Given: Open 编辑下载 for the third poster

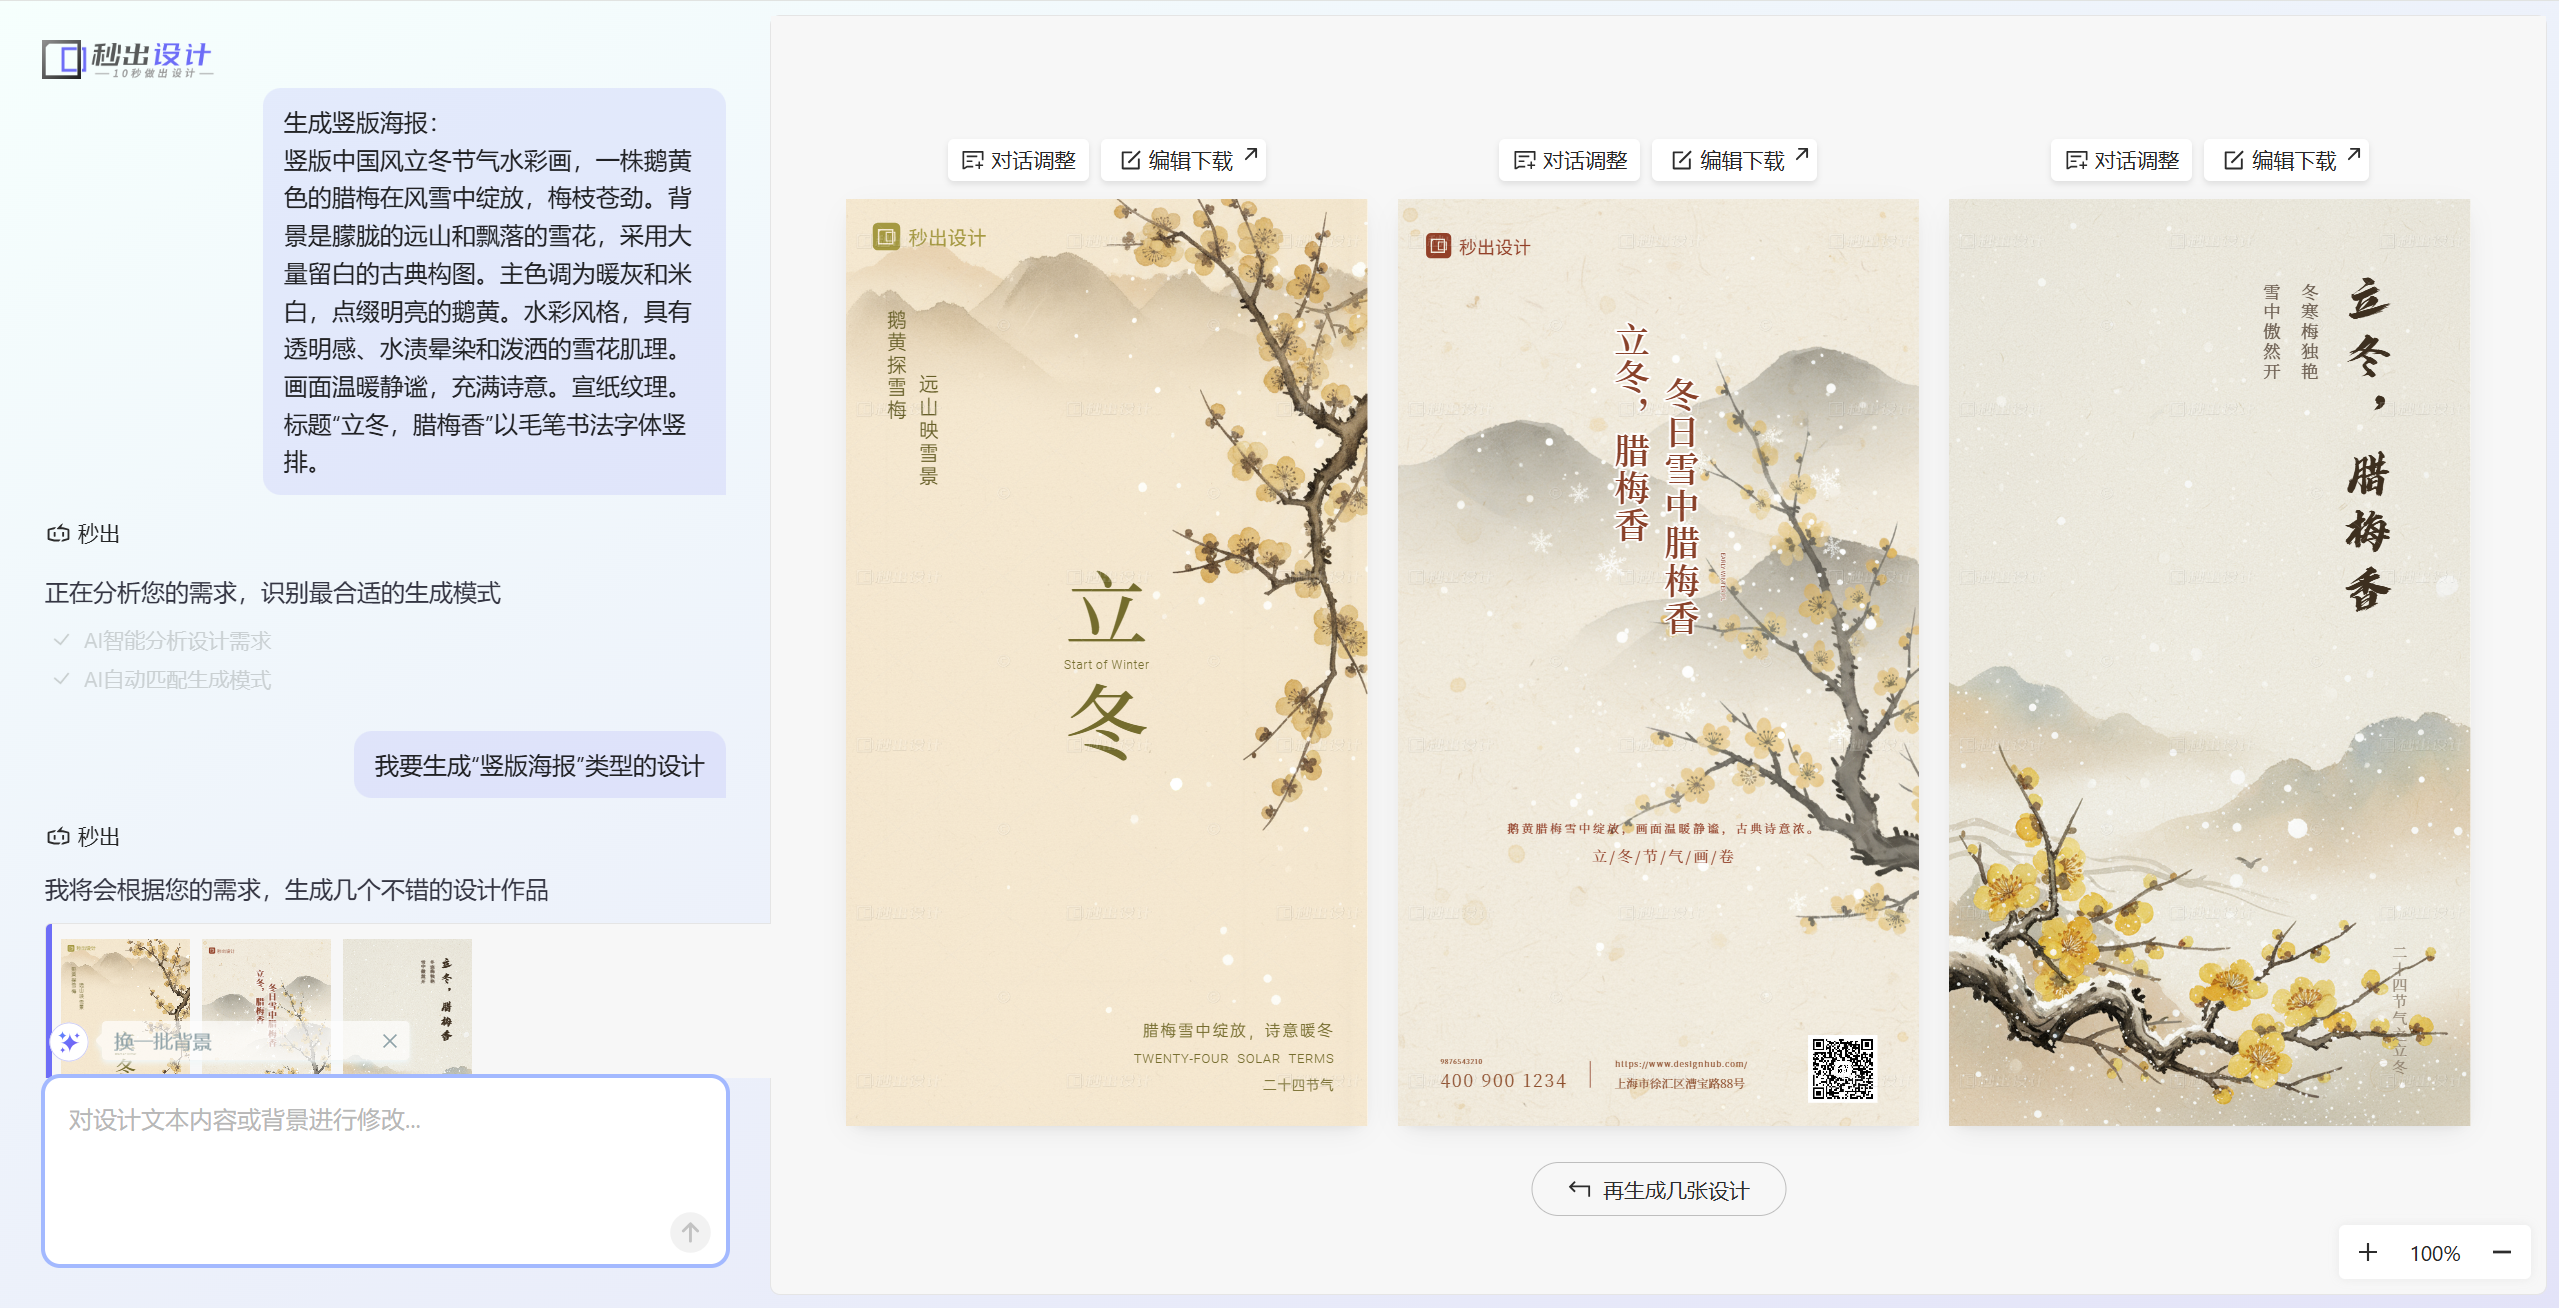Looking at the screenshot, I should pos(2287,160).
